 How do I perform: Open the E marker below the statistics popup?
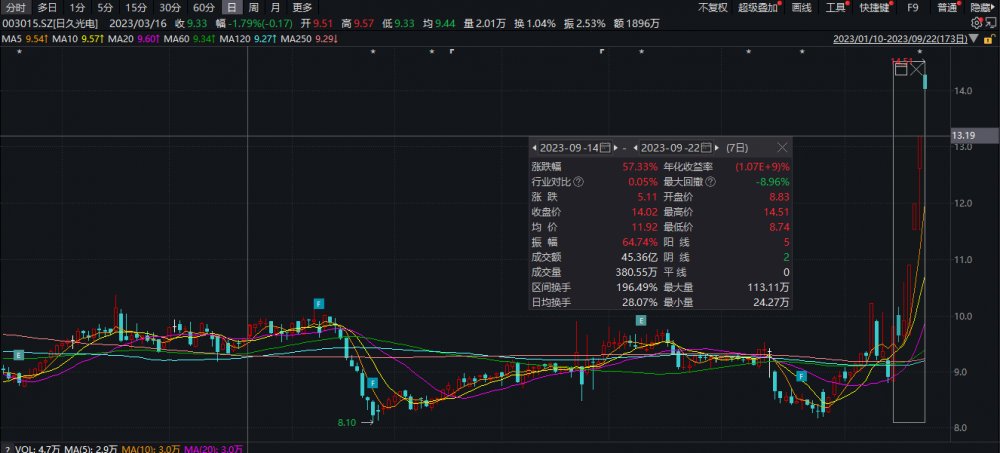click(641, 320)
